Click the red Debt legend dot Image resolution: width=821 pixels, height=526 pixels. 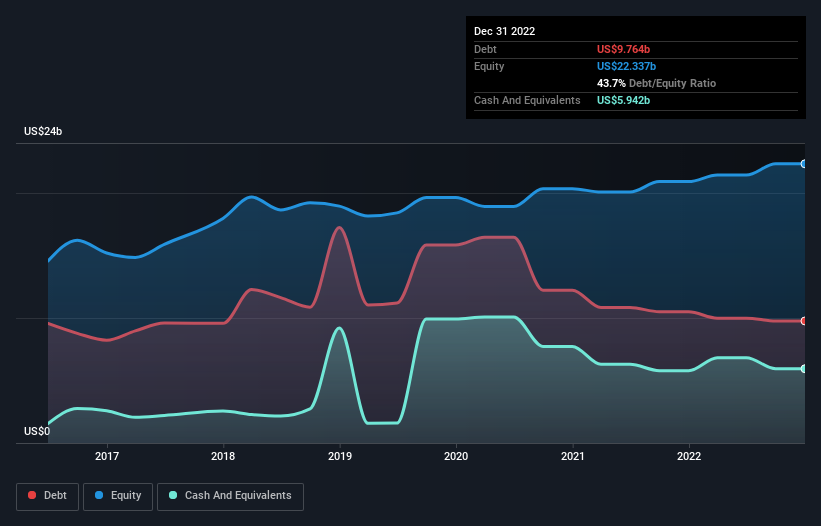(32, 495)
